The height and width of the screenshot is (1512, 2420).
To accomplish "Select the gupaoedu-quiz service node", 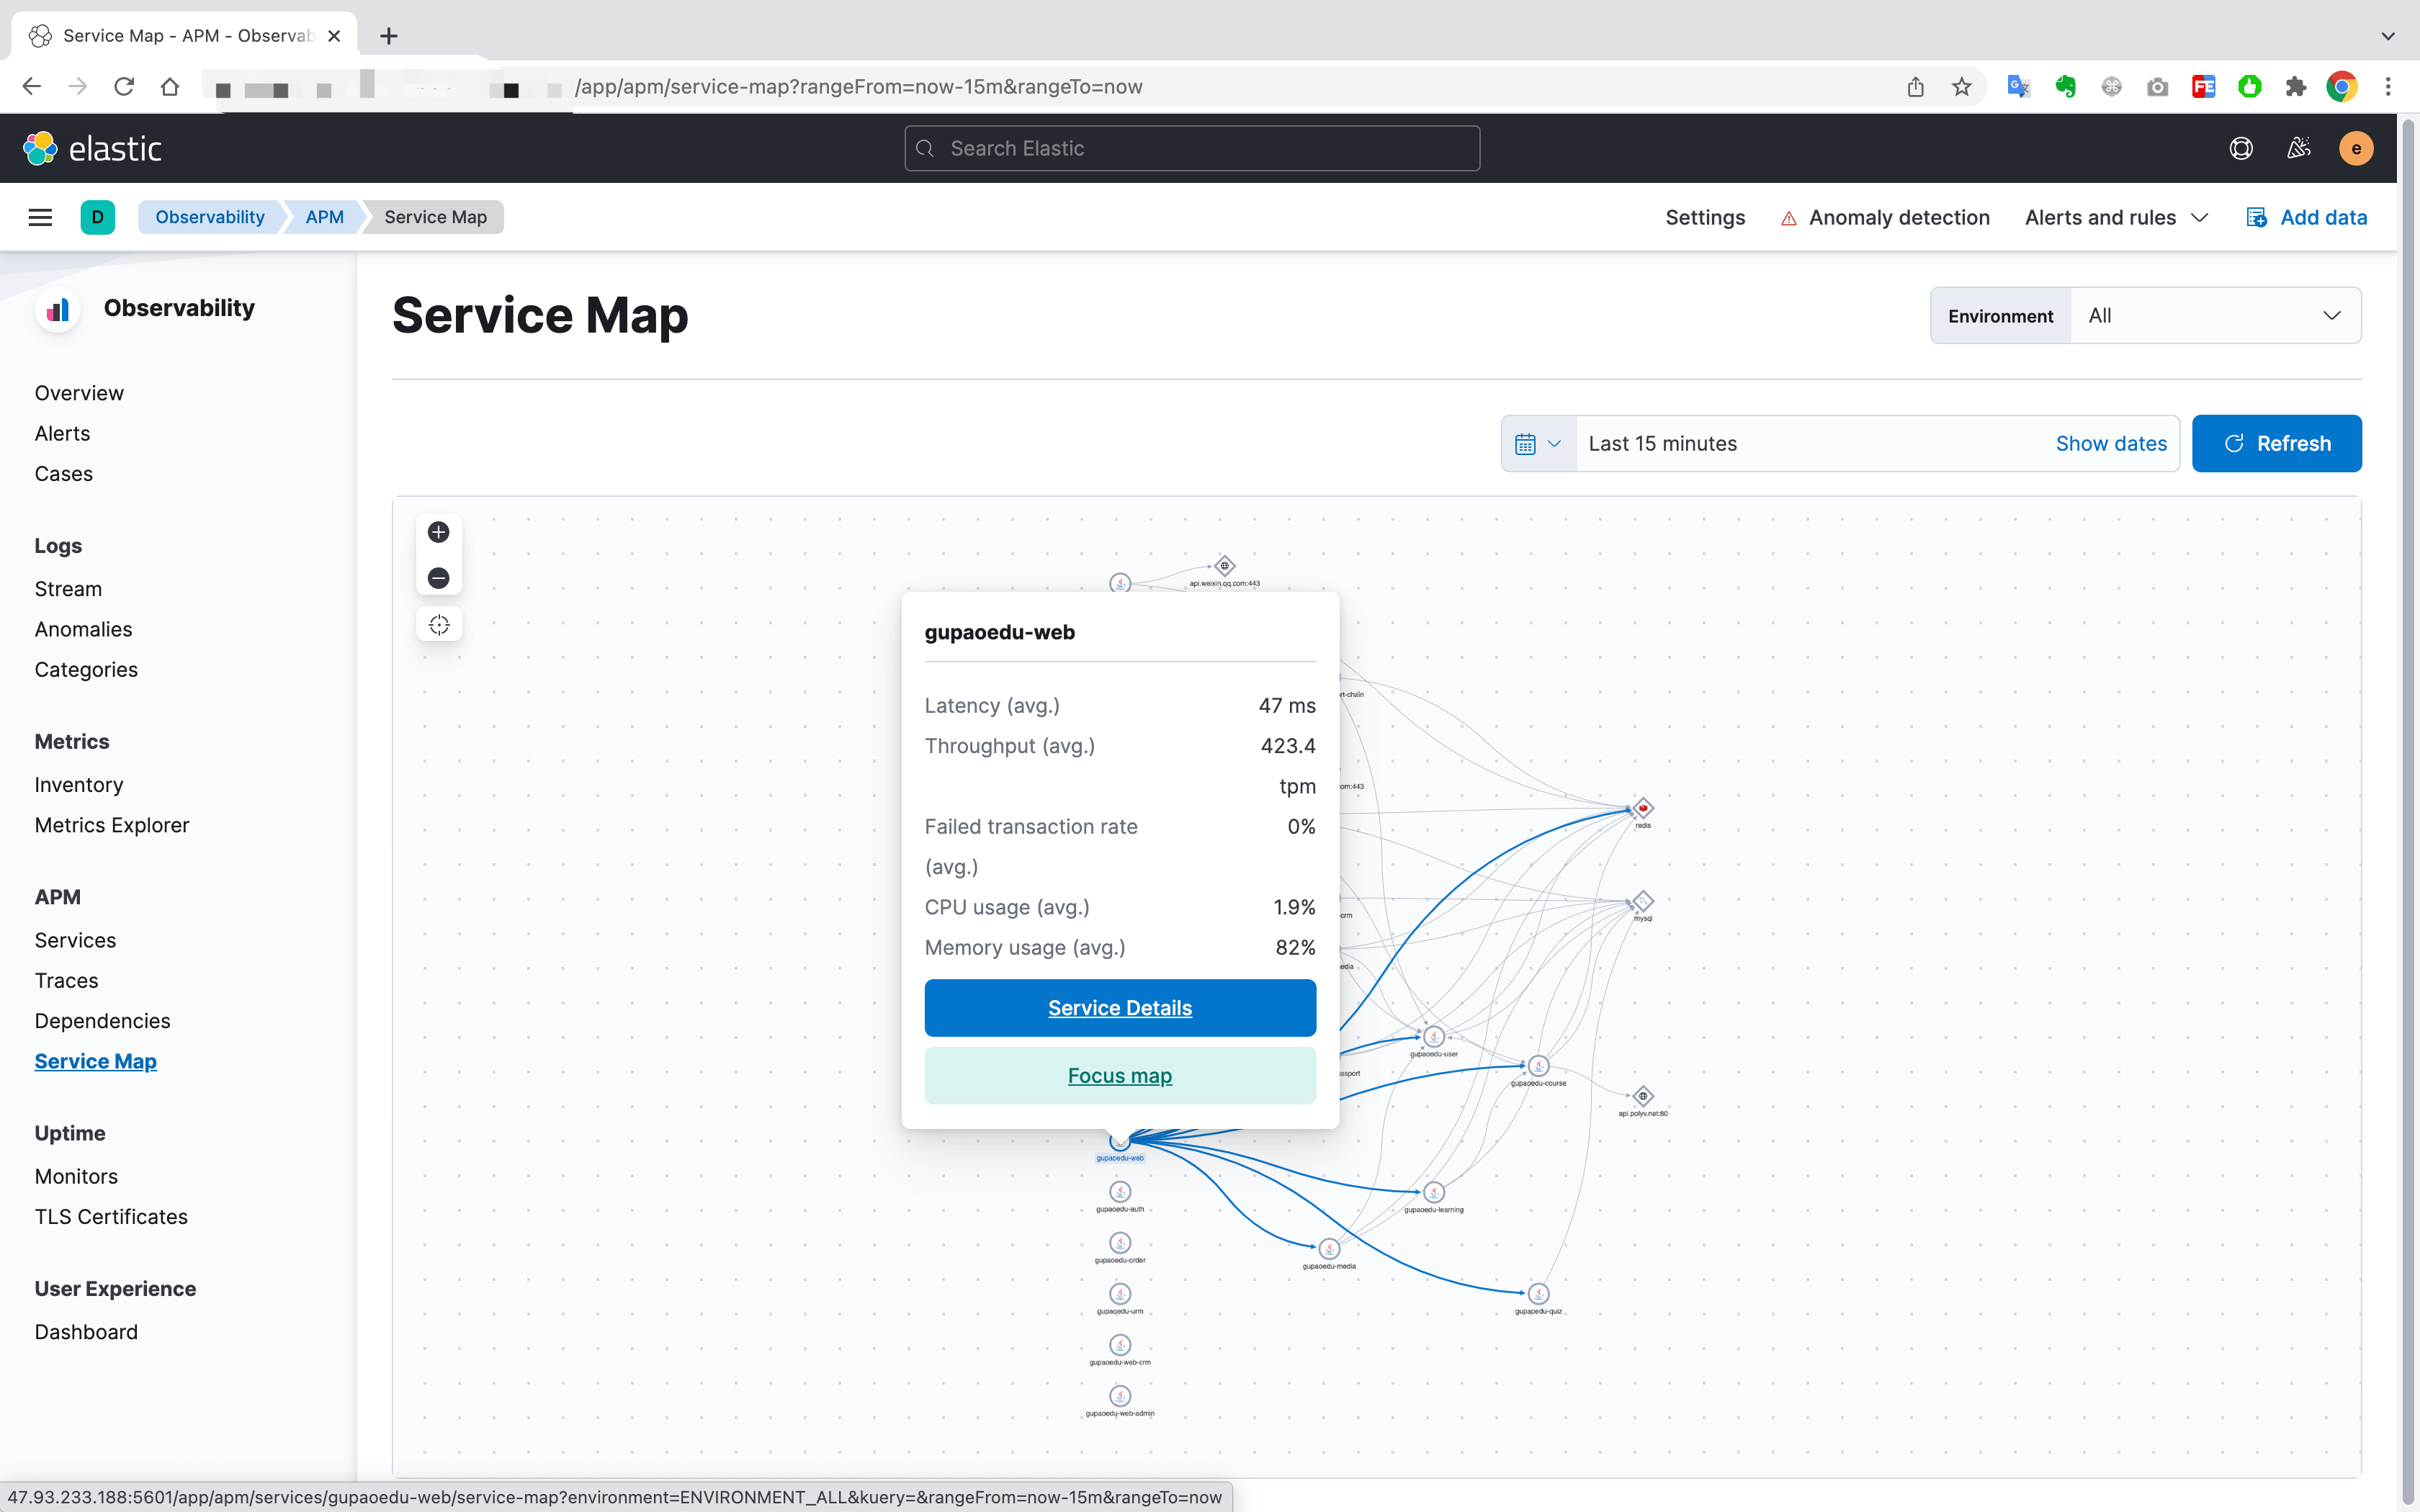I will (x=1538, y=1294).
